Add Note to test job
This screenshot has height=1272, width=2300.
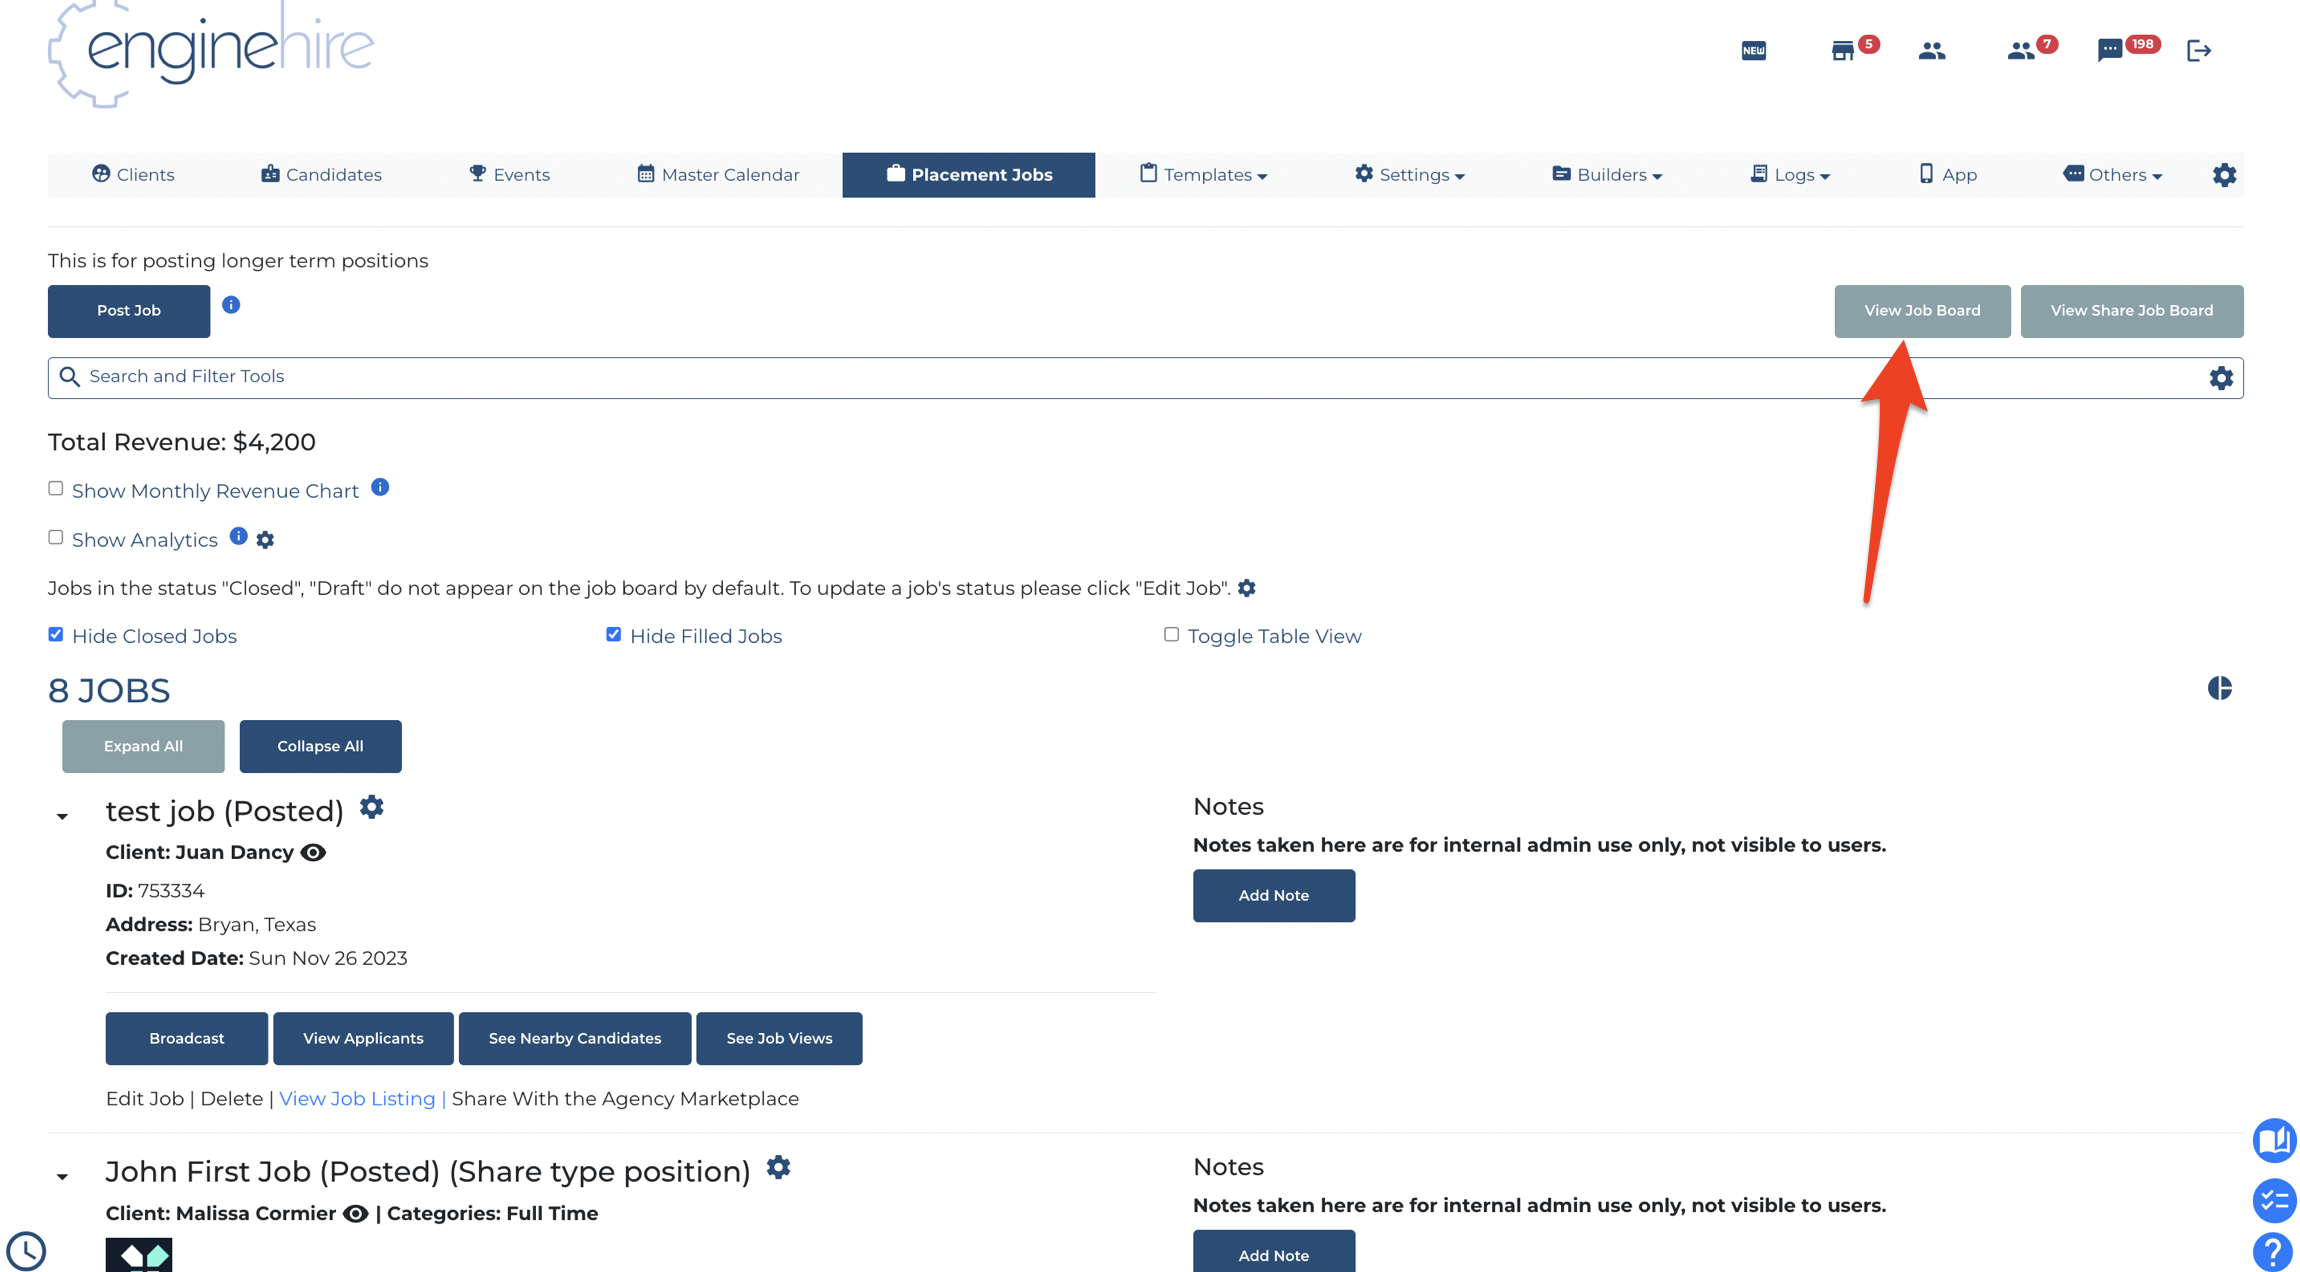[x=1274, y=895]
